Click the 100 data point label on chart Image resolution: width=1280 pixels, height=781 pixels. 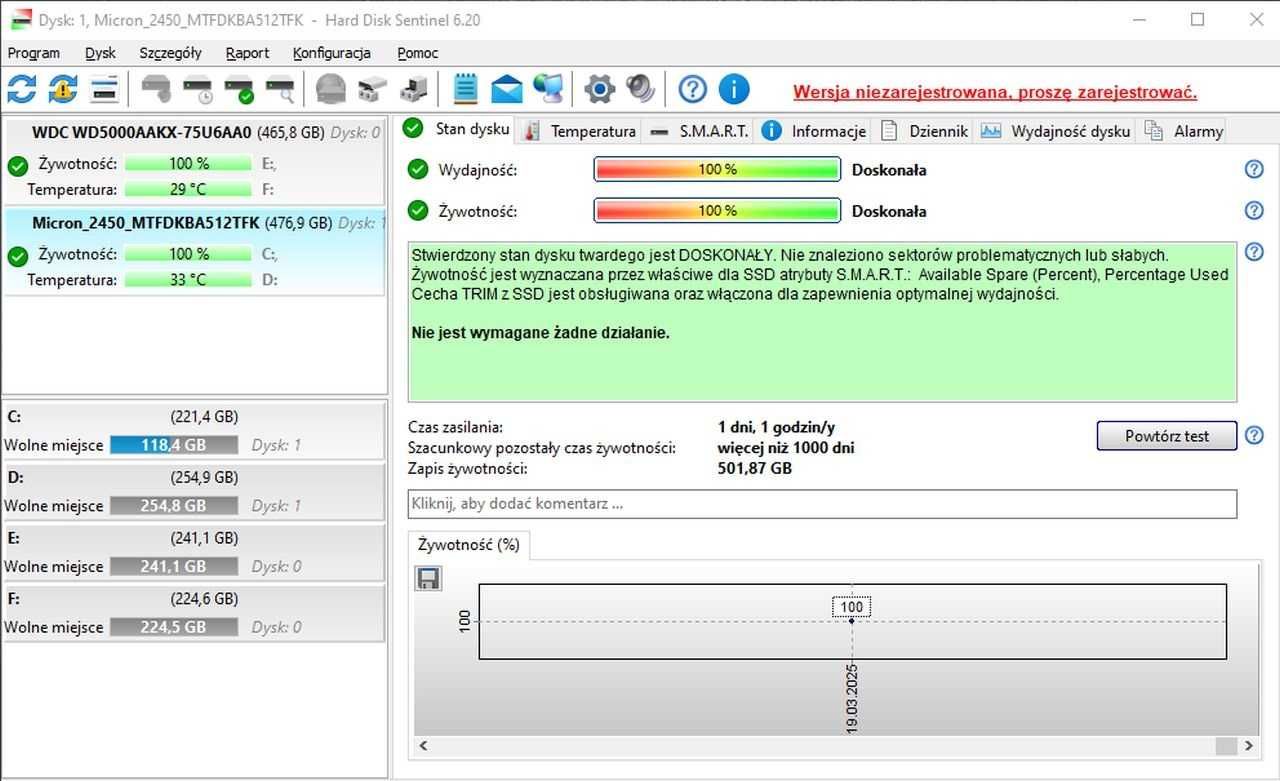click(851, 607)
